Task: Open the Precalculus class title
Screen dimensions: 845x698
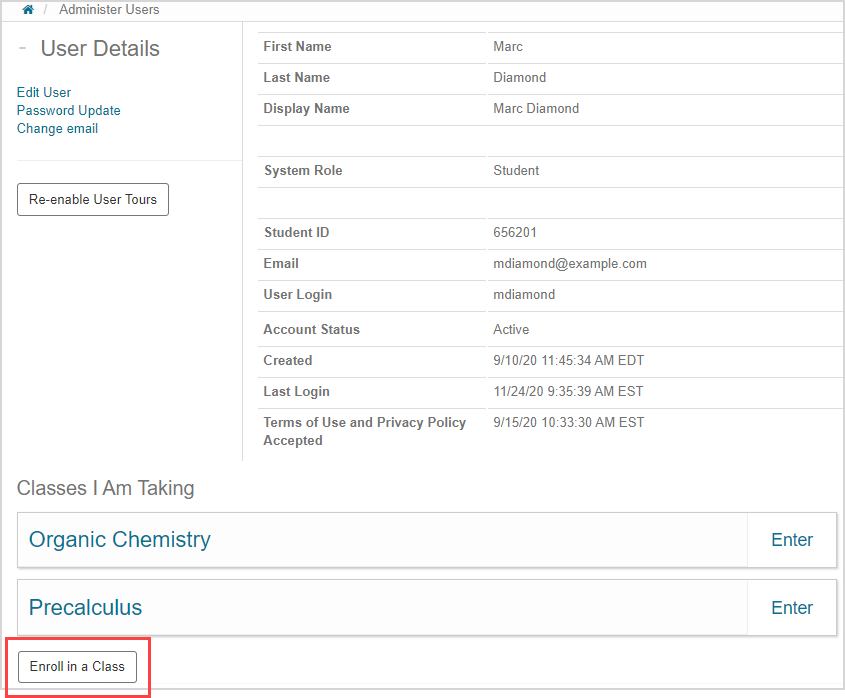Action: (x=86, y=608)
